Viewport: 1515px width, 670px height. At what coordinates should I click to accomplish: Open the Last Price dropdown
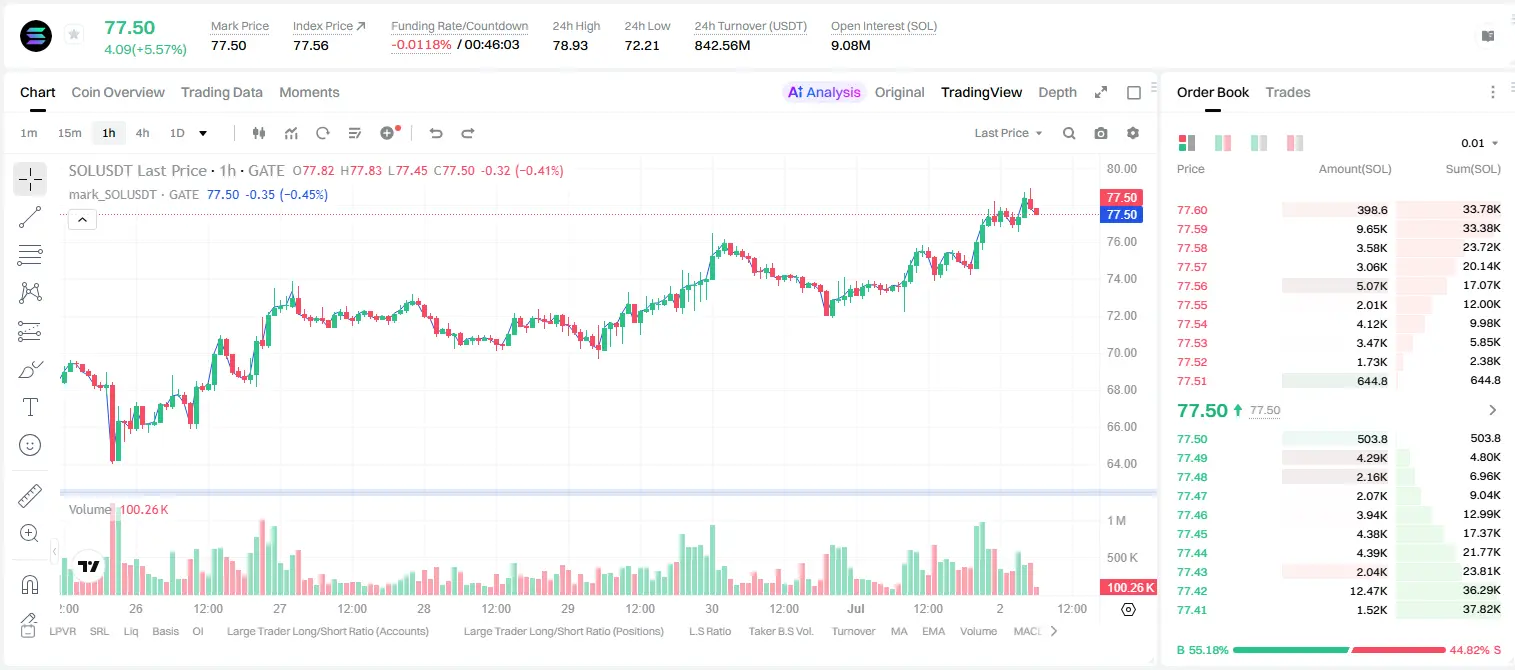(x=1008, y=133)
